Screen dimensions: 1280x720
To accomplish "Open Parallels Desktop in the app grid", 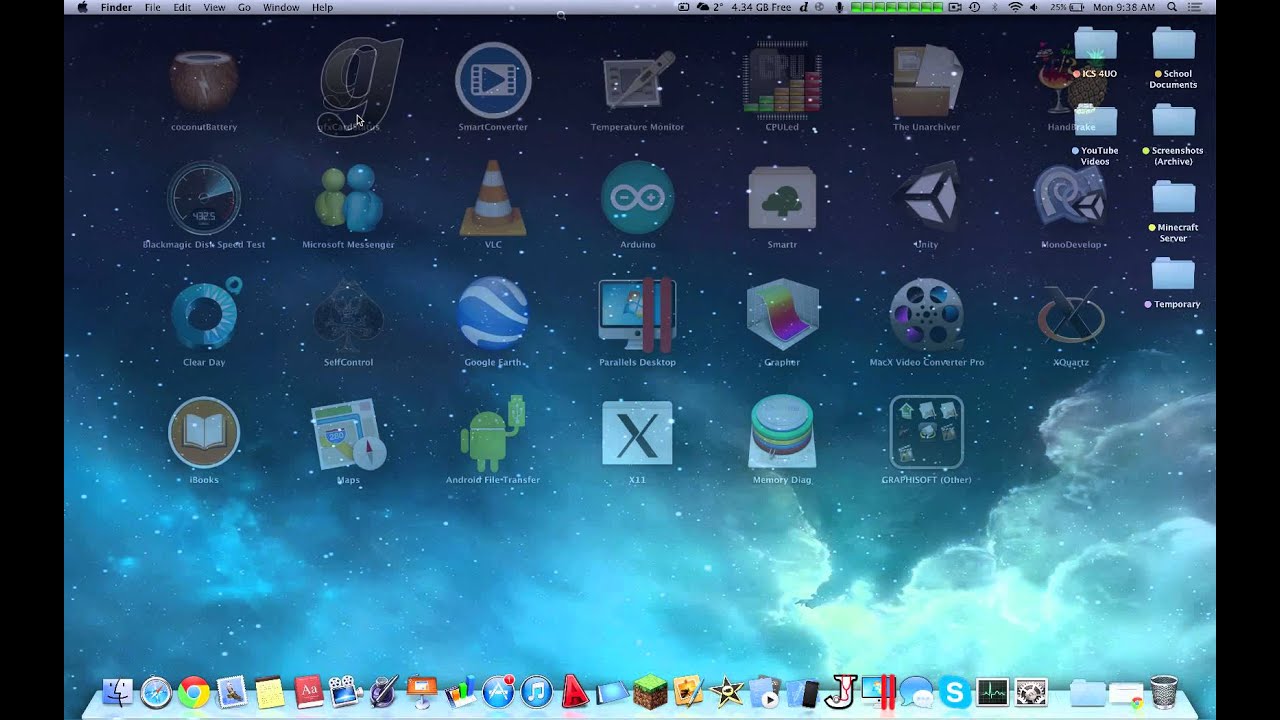I will point(637,314).
